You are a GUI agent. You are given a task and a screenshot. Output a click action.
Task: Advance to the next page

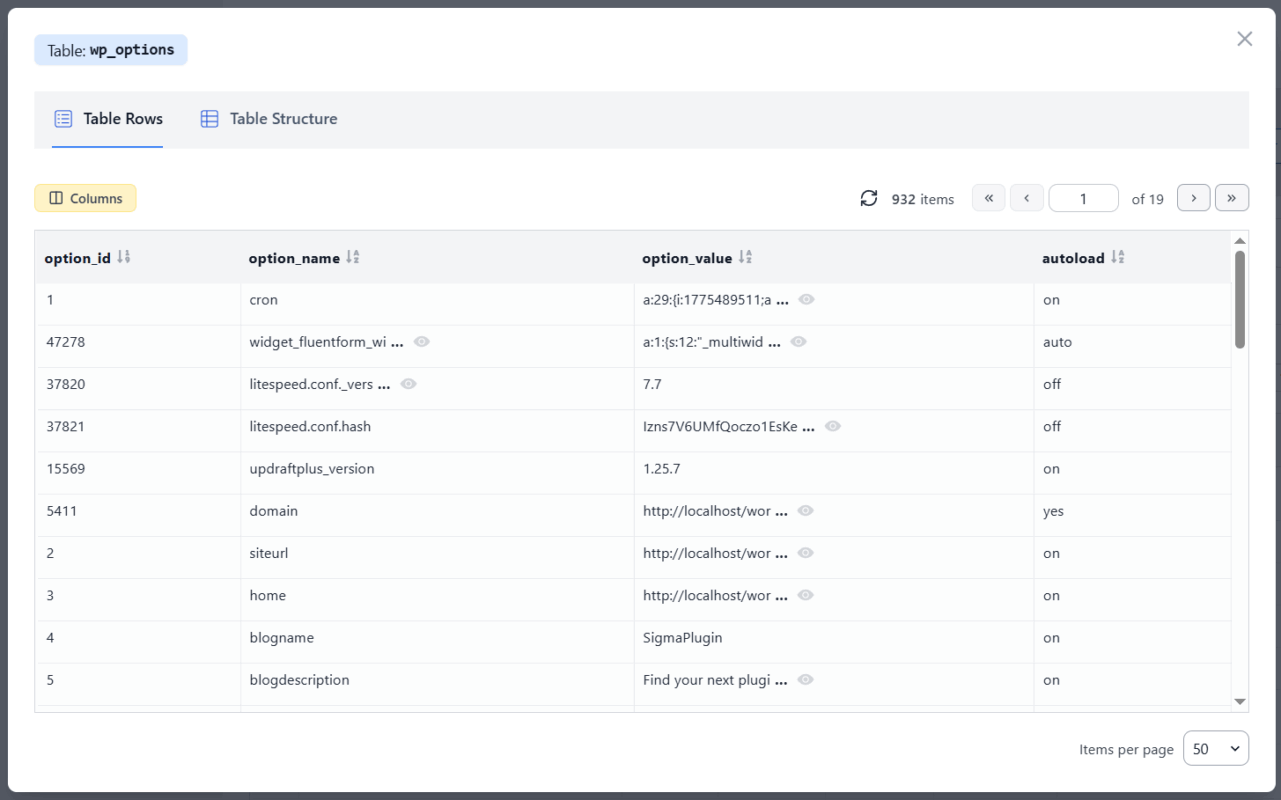pyautogui.click(x=1194, y=197)
